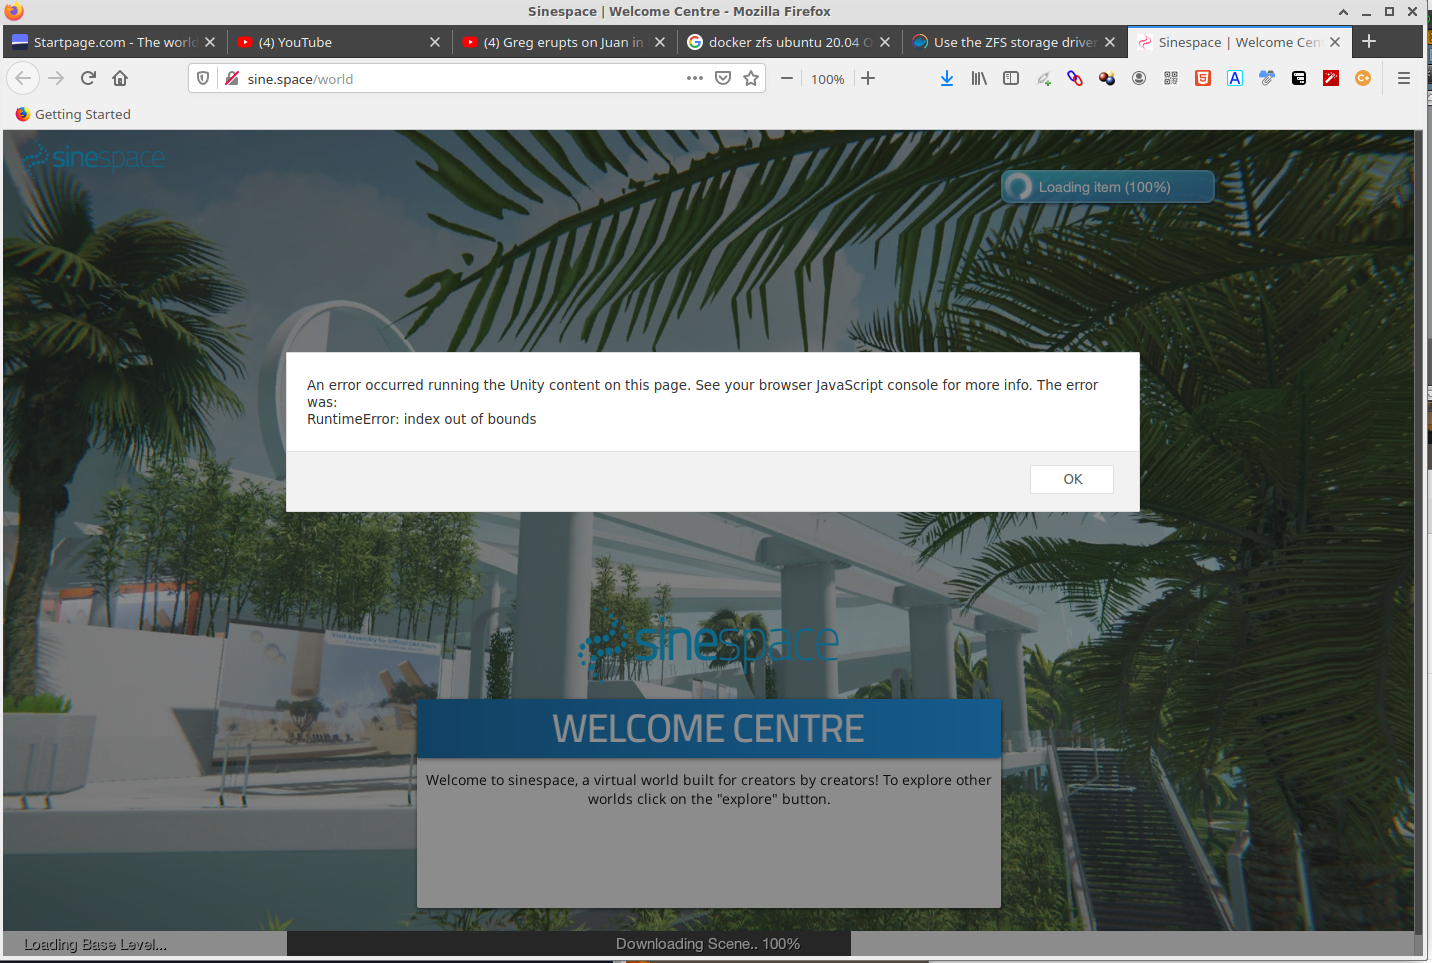
Task: Save the page to Pocket
Action: [723, 78]
